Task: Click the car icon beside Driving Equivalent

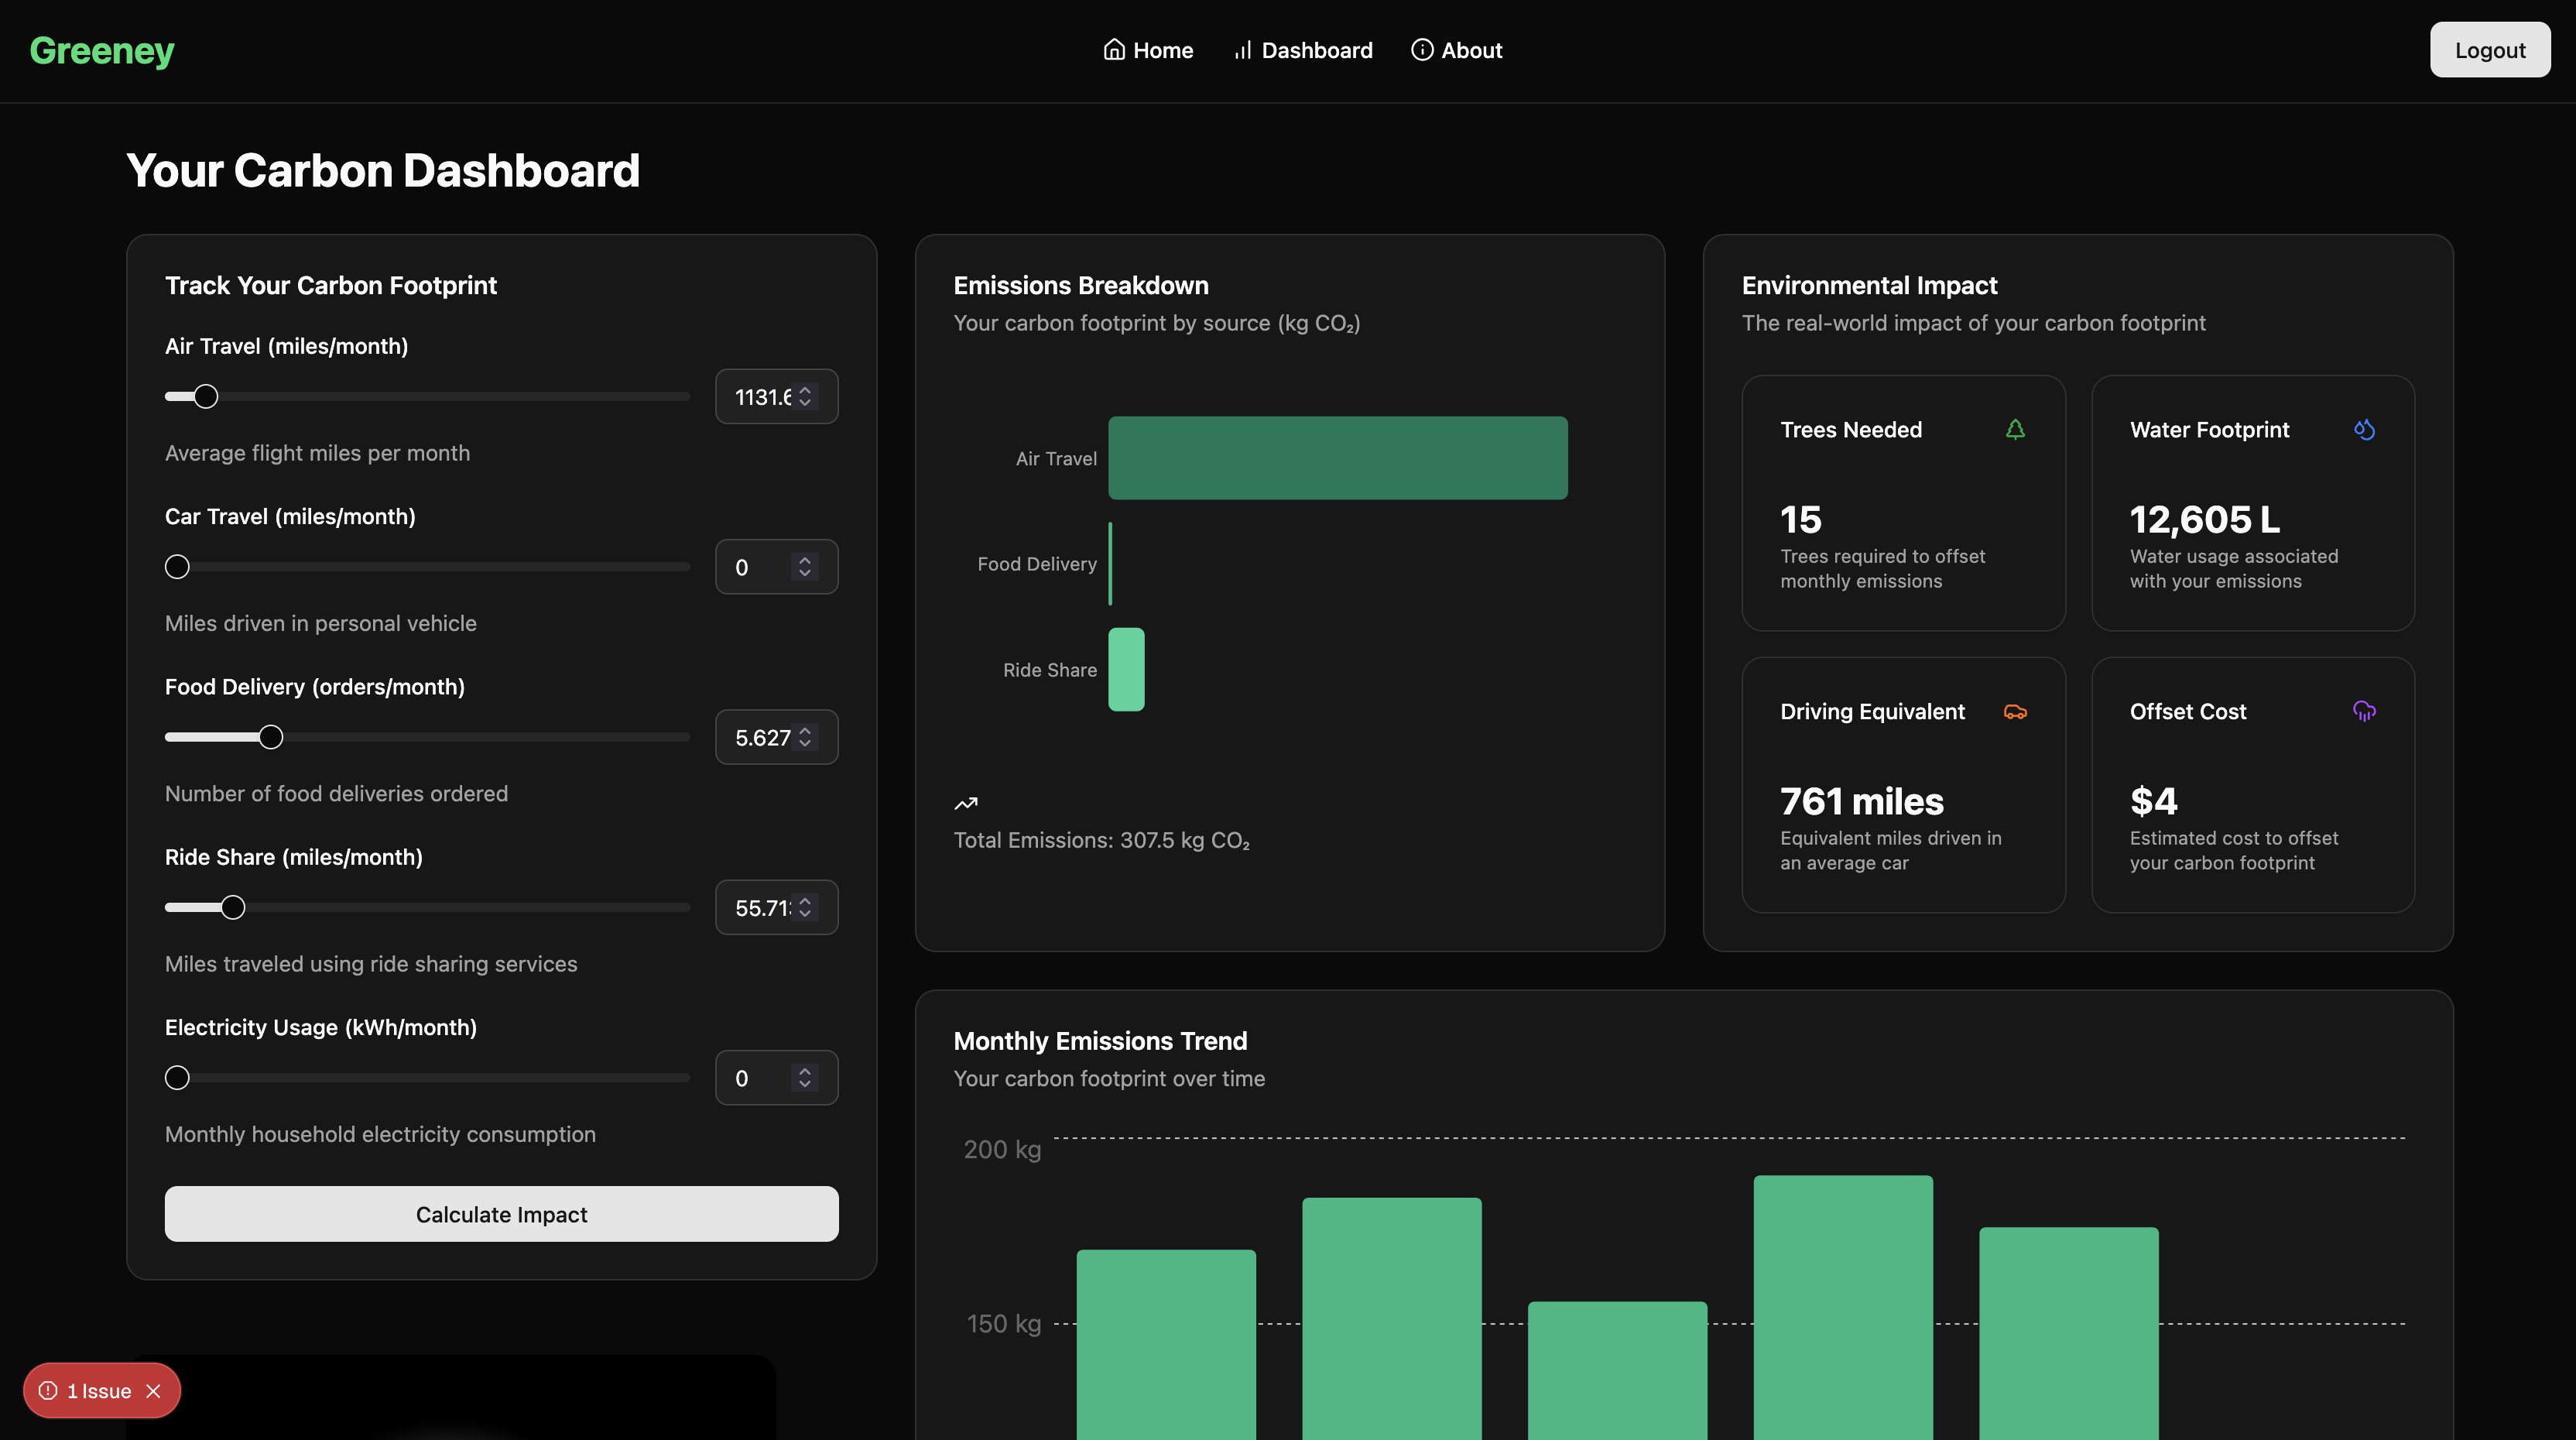Action: (2015, 711)
